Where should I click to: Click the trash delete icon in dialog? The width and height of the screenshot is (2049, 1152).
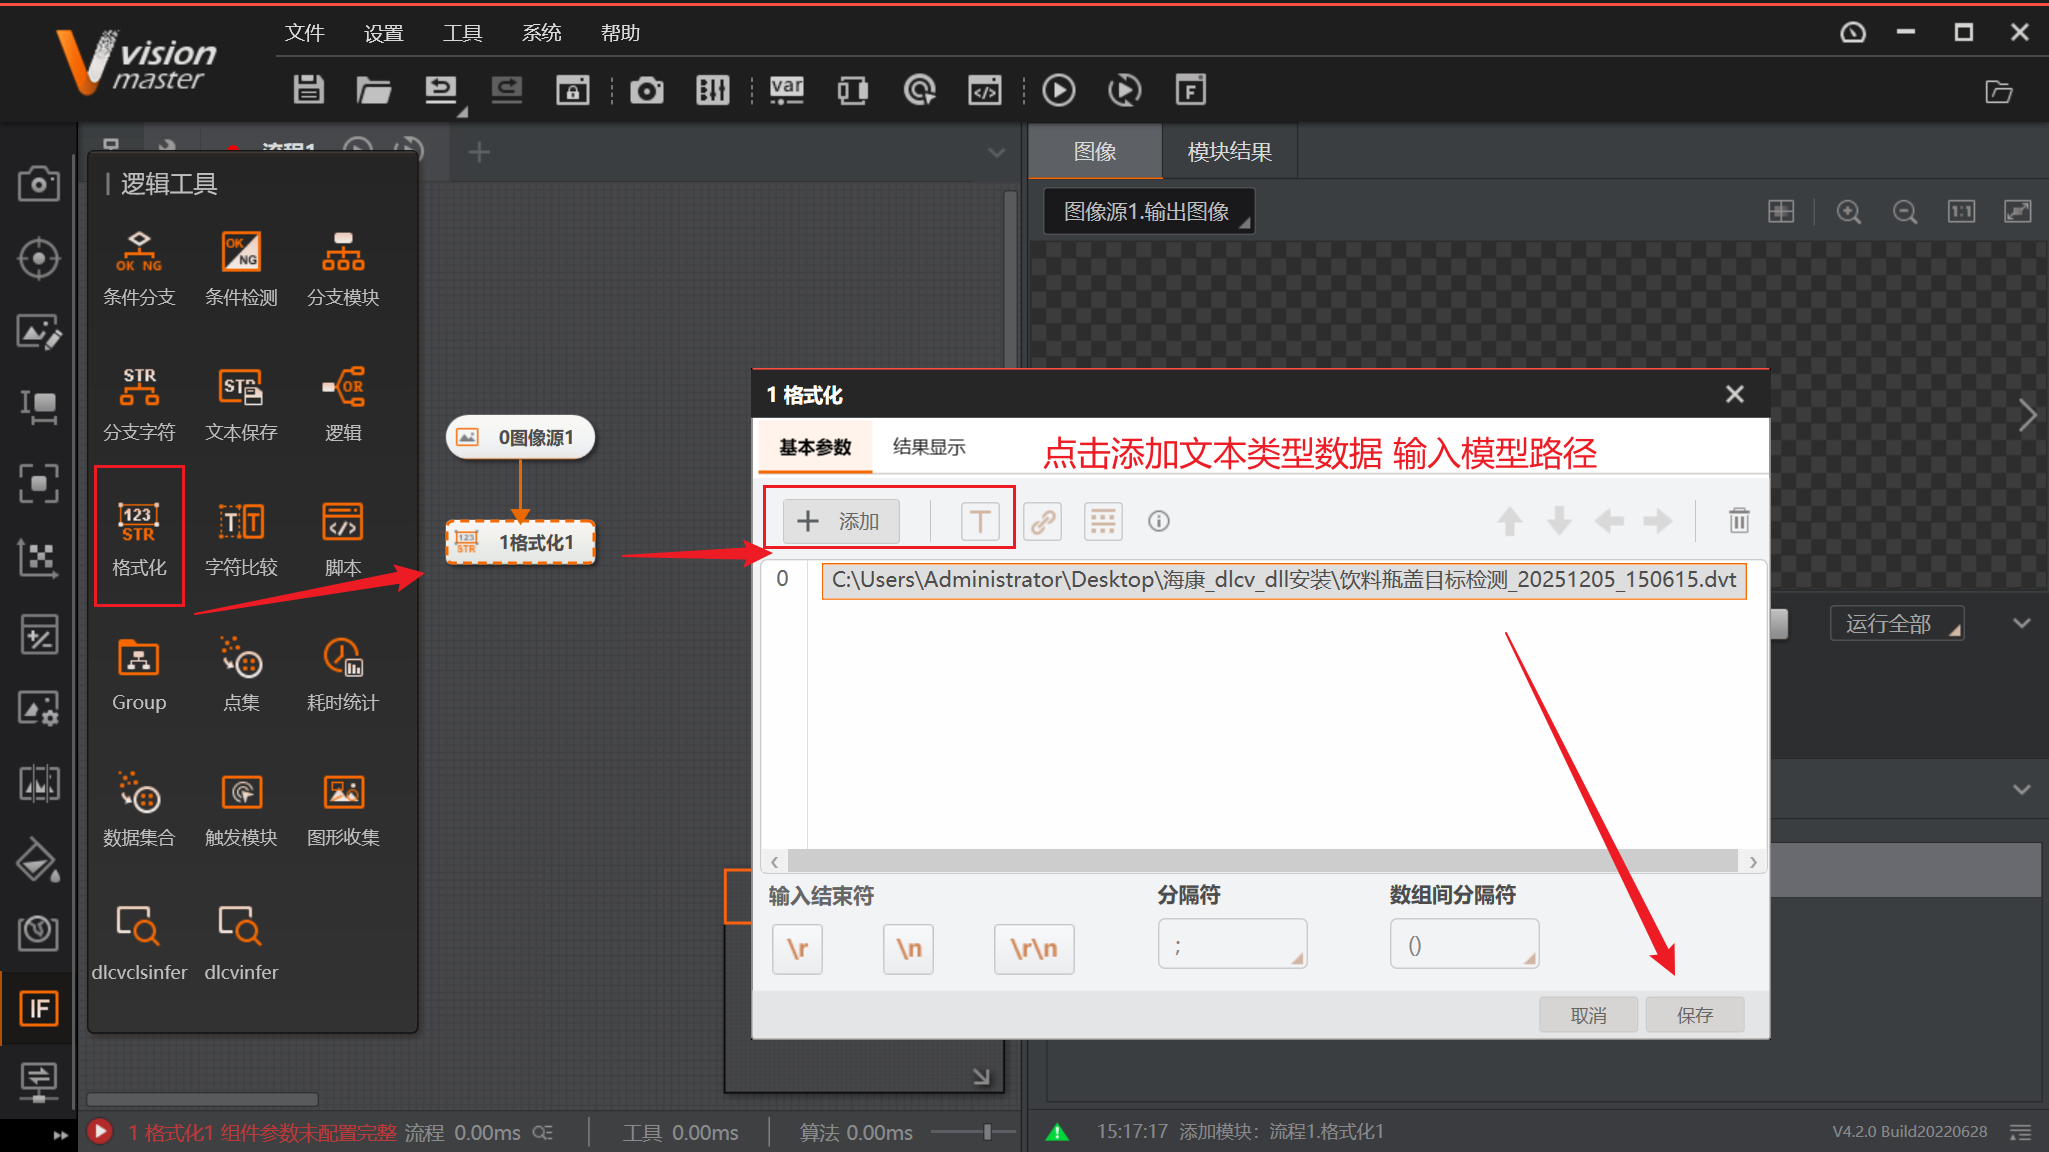point(1739,521)
